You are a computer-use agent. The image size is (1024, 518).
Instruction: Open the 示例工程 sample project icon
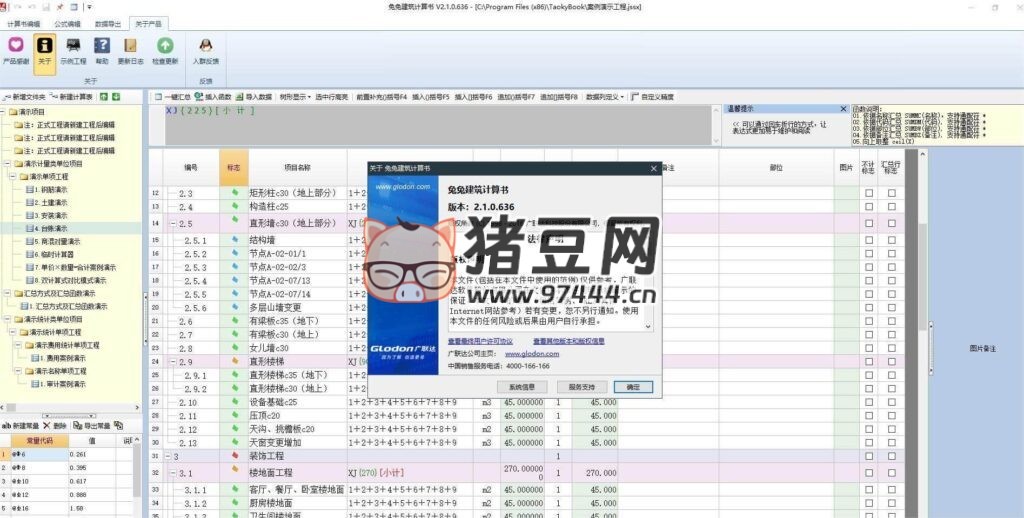(x=73, y=44)
